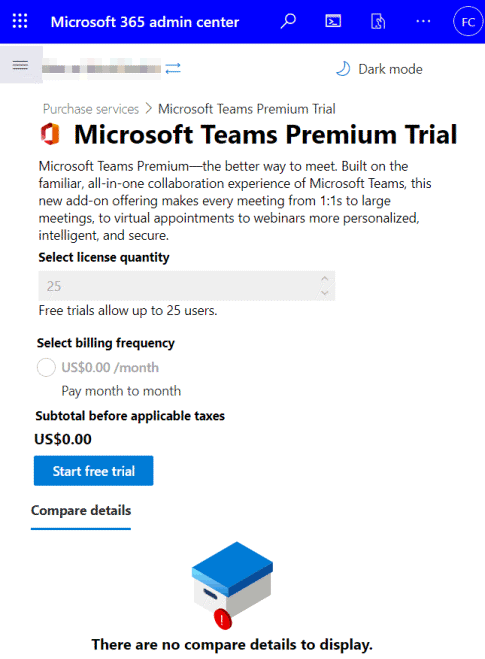Open the FC account avatar menu
This screenshot has width=485, height=659.
coord(468,22)
